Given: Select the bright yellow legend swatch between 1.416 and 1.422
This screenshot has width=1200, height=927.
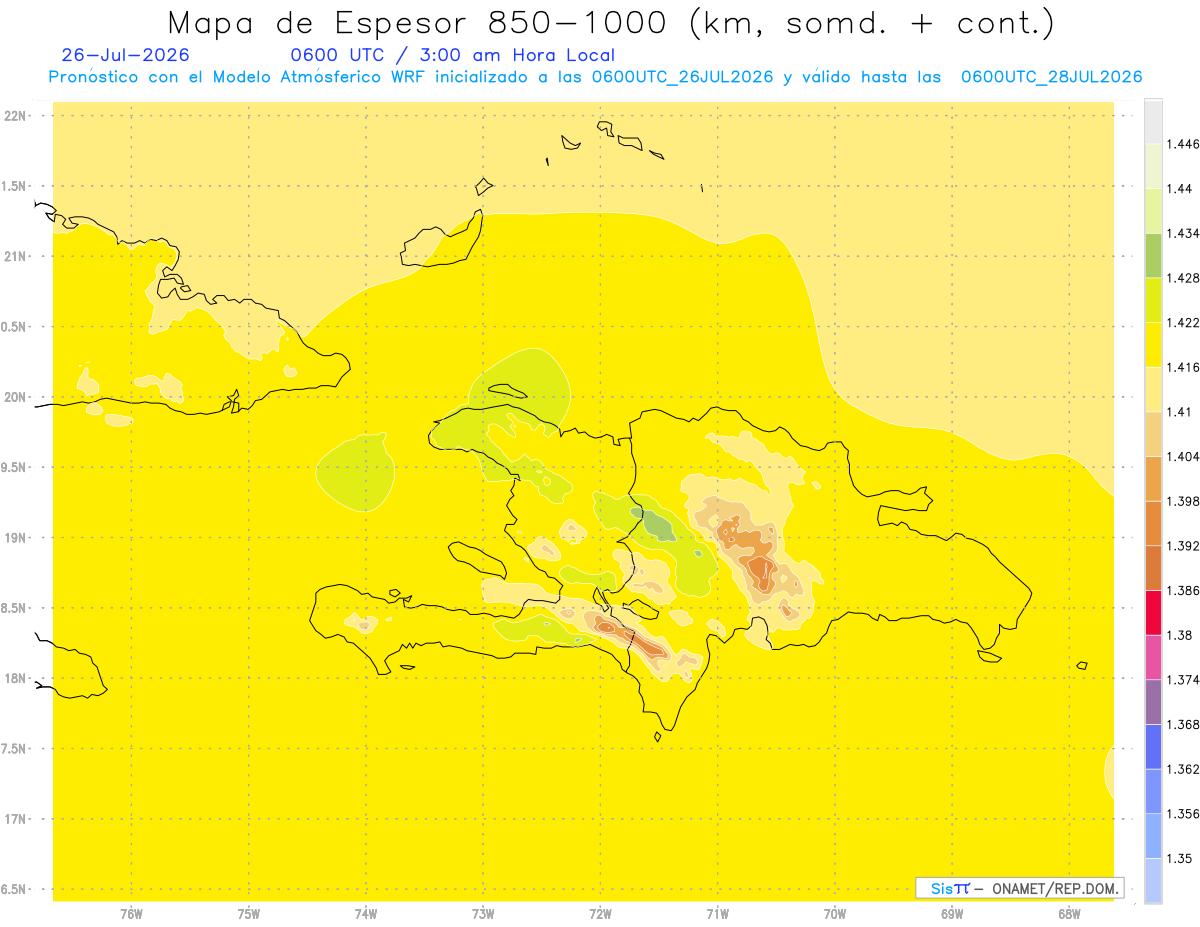Looking at the screenshot, I should (x=1153, y=345).
